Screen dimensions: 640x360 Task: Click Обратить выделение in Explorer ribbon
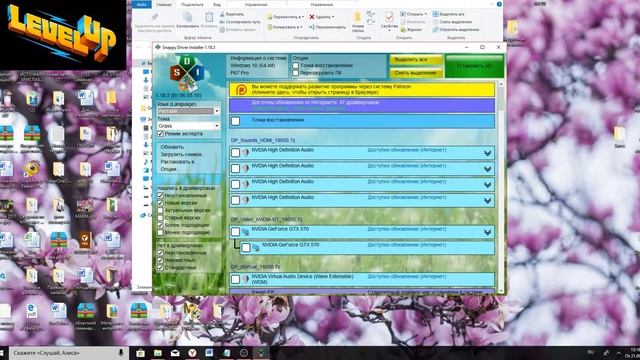456,30
